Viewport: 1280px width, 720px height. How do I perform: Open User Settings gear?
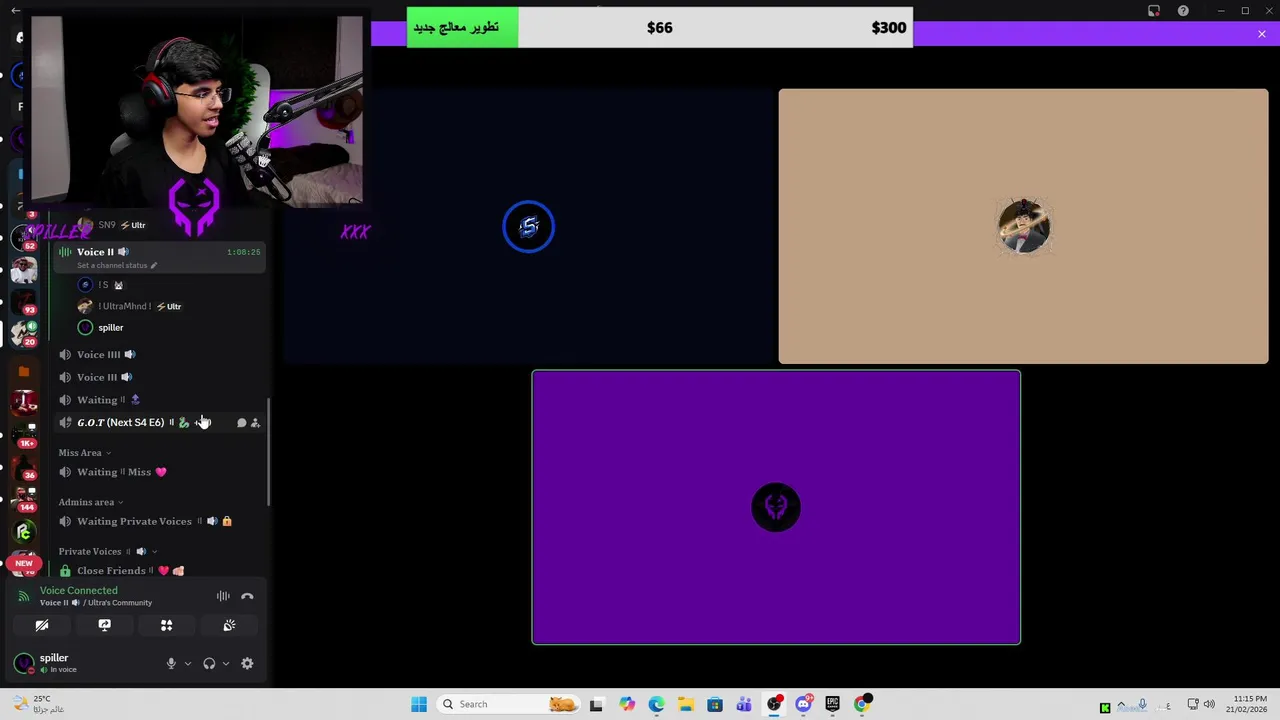247,663
